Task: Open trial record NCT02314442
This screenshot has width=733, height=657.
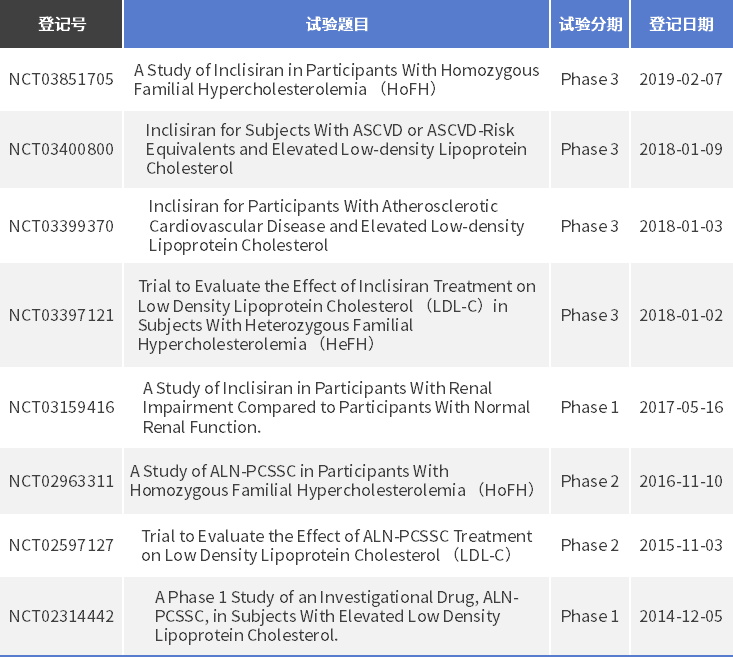Action: pos(61,616)
